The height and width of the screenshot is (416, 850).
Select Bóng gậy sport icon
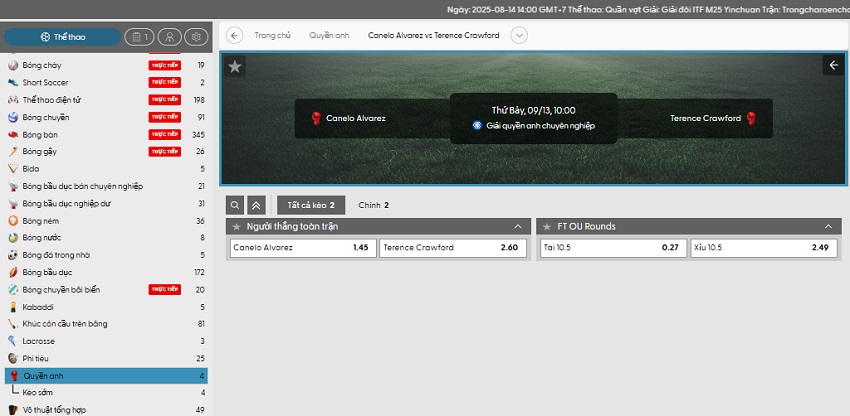coord(13,151)
